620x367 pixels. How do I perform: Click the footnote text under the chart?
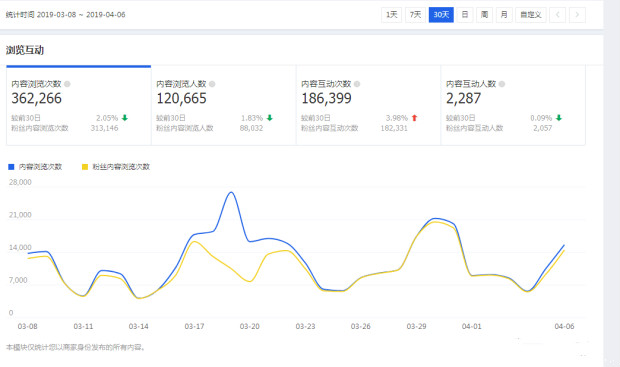pyautogui.click(x=76, y=348)
